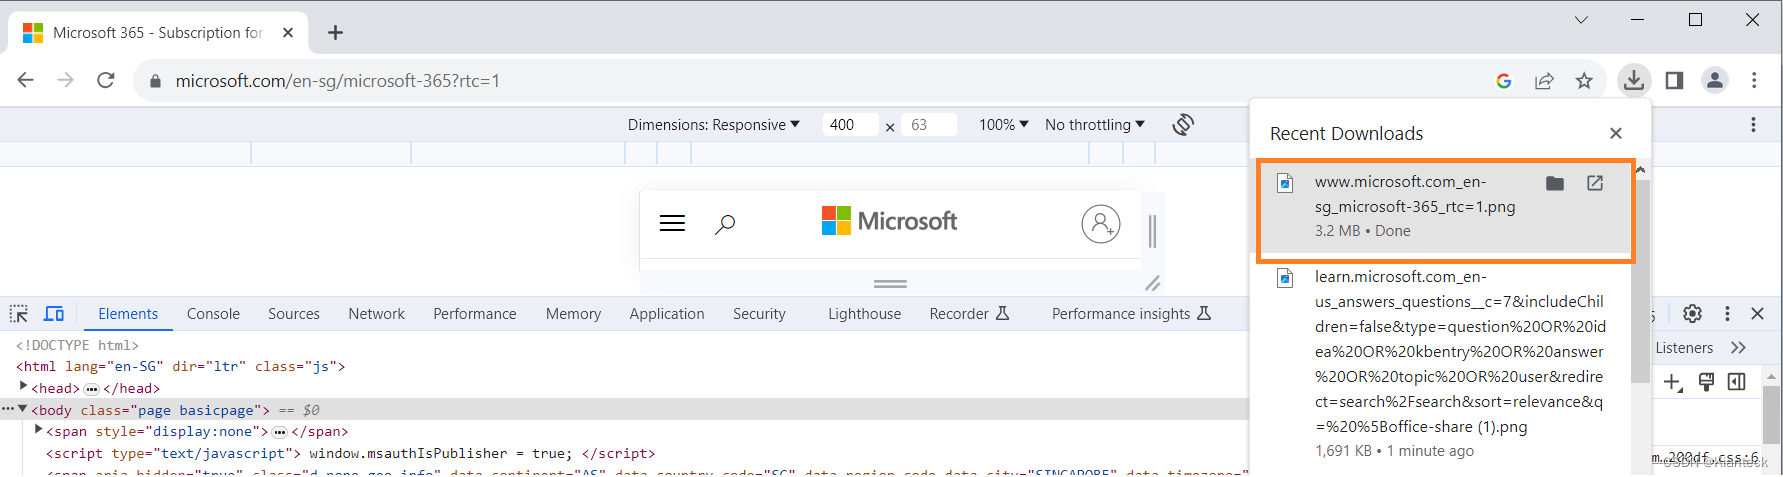Click the viewport width field showing 400
The width and height of the screenshot is (1783, 477).
pyautogui.click(x=850, y=125)
